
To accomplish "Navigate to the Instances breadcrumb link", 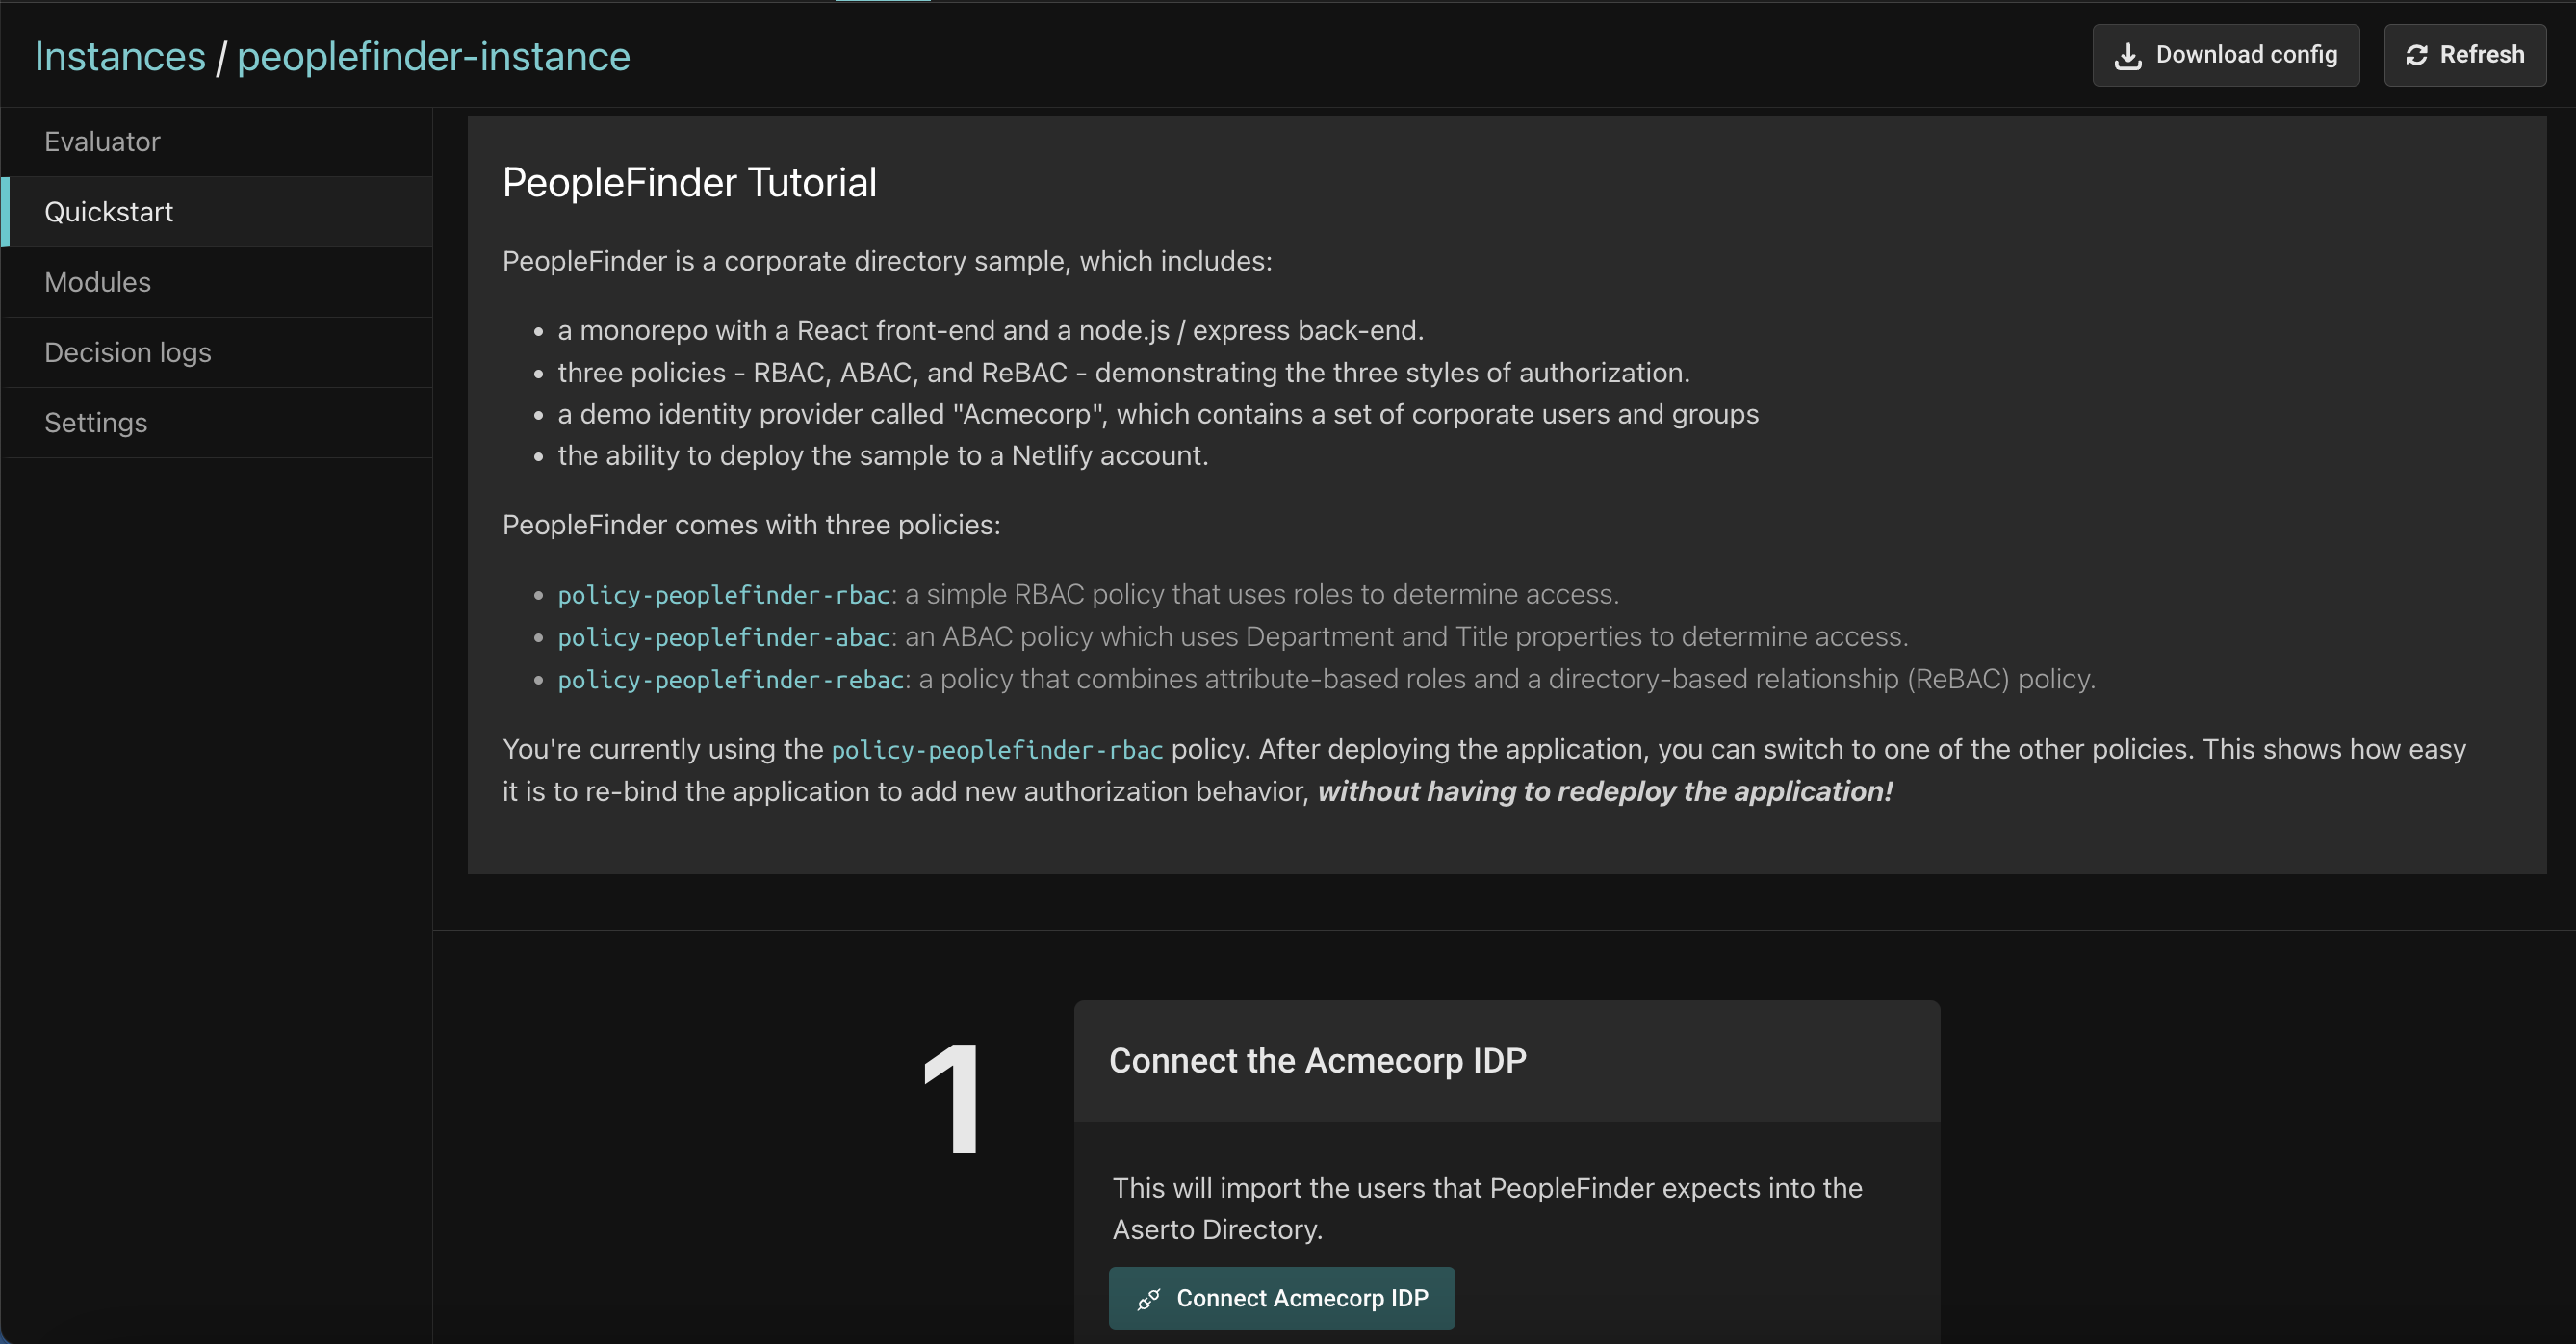I will (120, 57).
